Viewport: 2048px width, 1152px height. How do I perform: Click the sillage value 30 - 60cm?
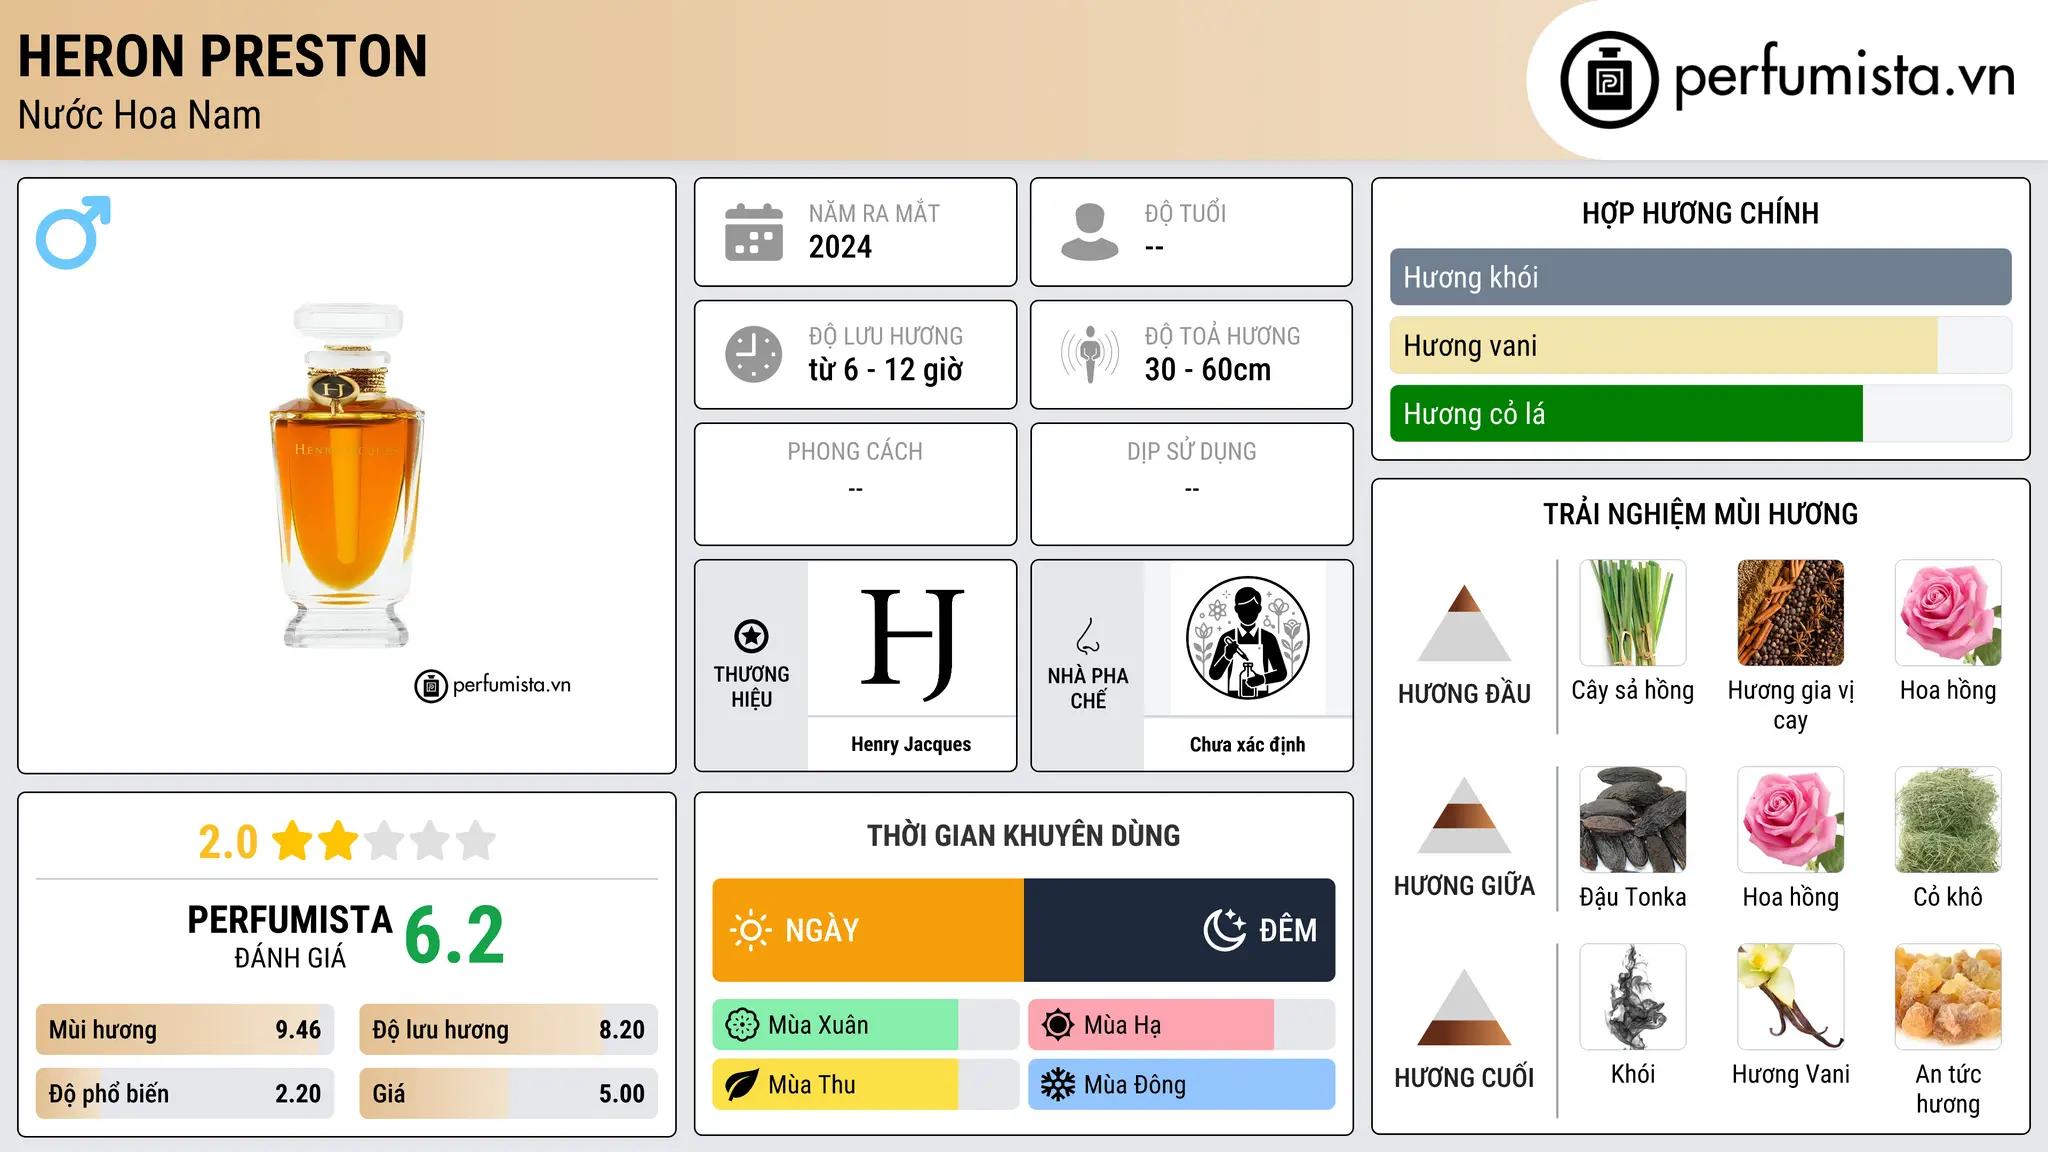click(x=1208, y=370)
